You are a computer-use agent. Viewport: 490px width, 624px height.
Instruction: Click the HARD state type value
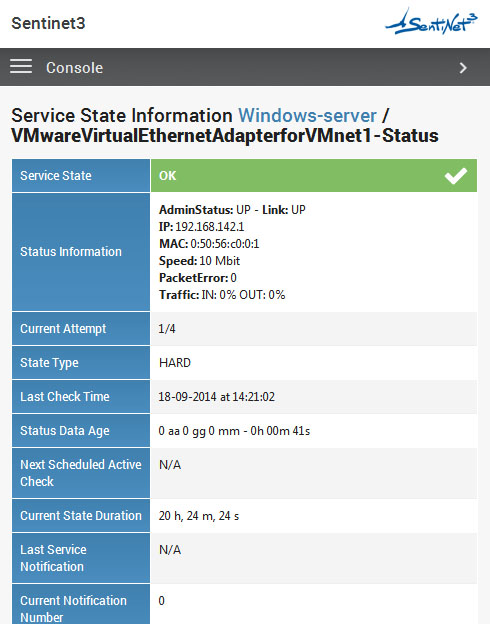click(175, 363)
